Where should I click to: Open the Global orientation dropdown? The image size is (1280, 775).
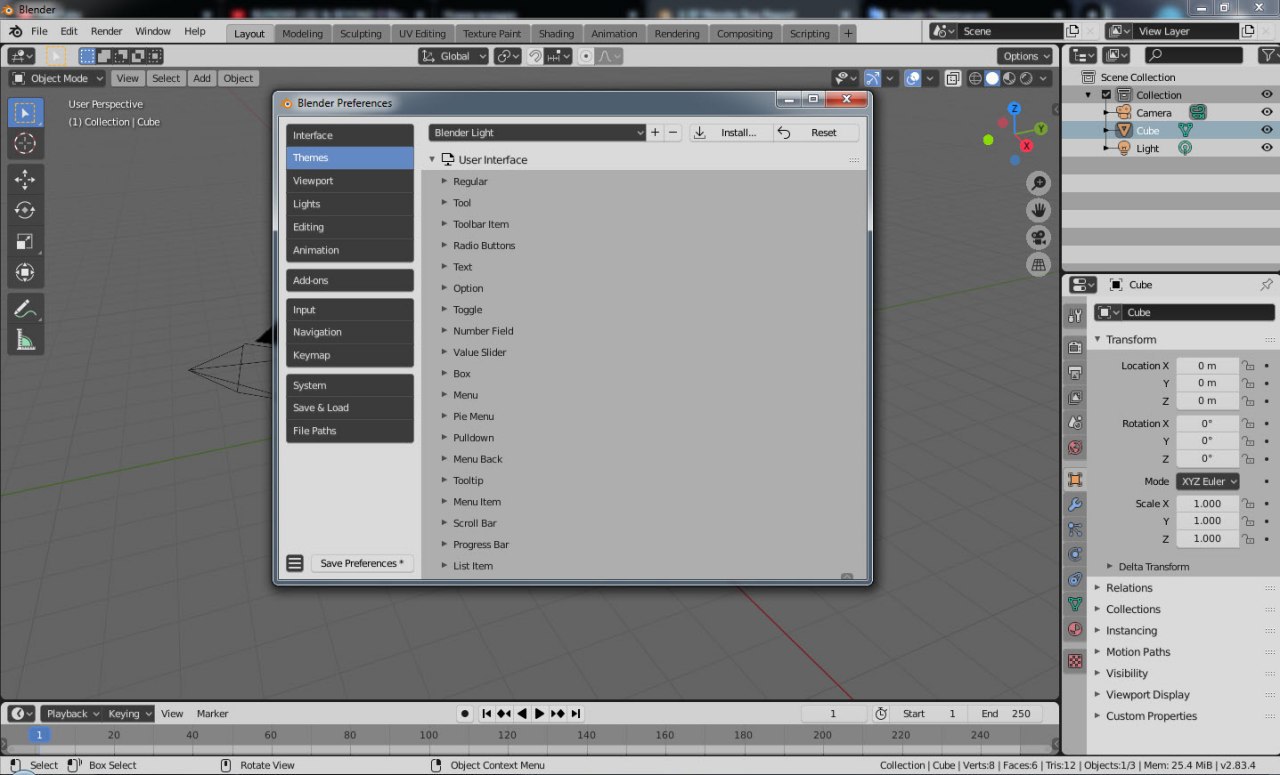pyautogui.click(x=454, y=56)
